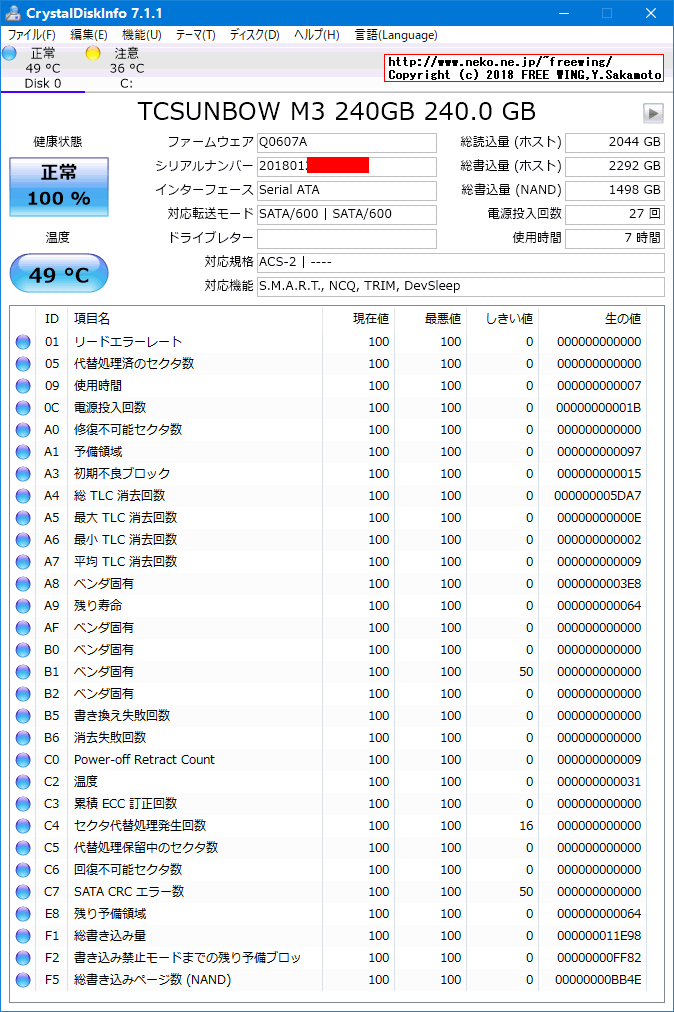Click the status orb for ID E8 残り予備領域
This screenshot has width=674, height=1012.
[23, 913]
